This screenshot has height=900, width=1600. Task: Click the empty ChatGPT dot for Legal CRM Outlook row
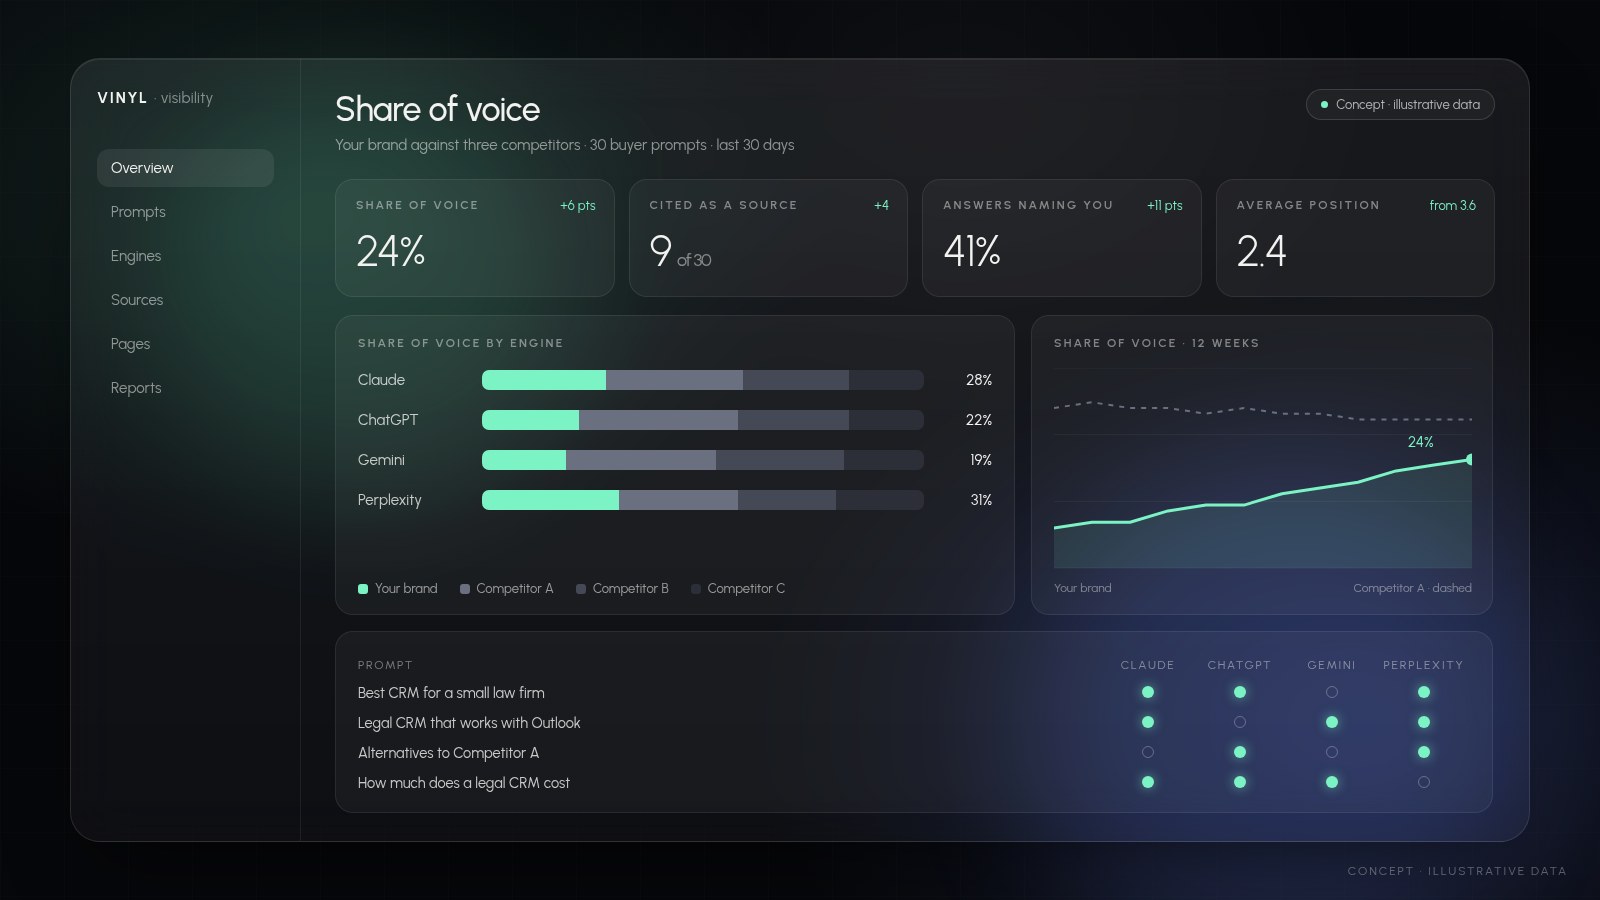point(1240,722)
